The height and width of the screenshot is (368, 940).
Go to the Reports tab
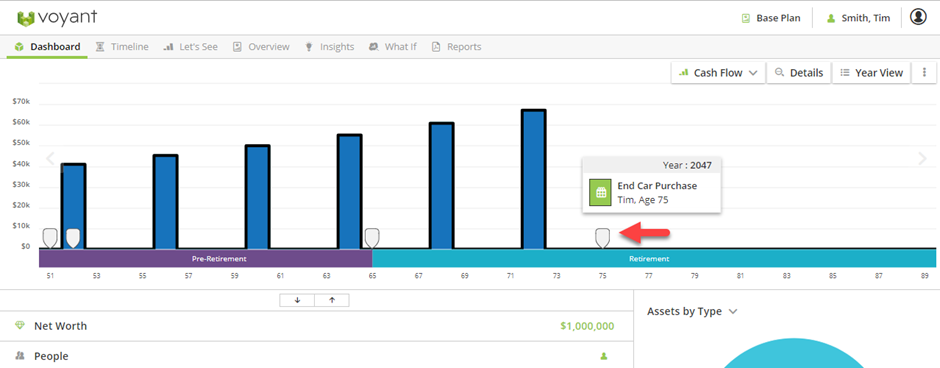click(x=457, y=47)
